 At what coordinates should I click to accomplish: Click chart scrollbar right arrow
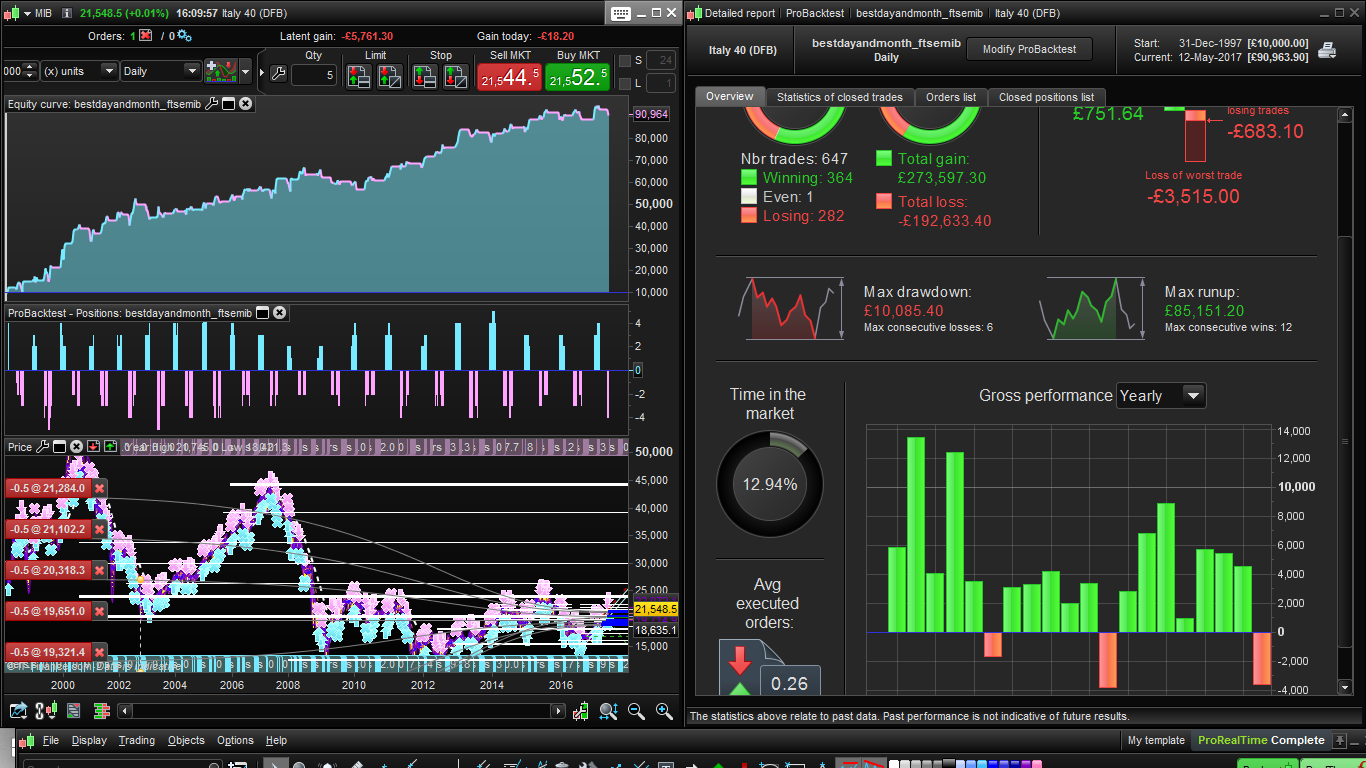pos(559,711)
